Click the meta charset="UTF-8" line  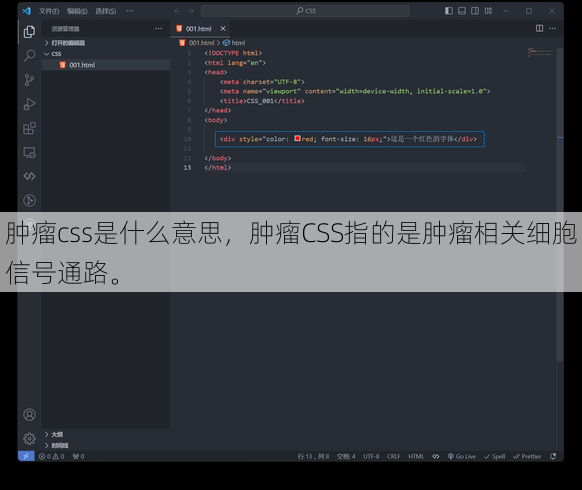pyautogui.click(x=262, y=82)
